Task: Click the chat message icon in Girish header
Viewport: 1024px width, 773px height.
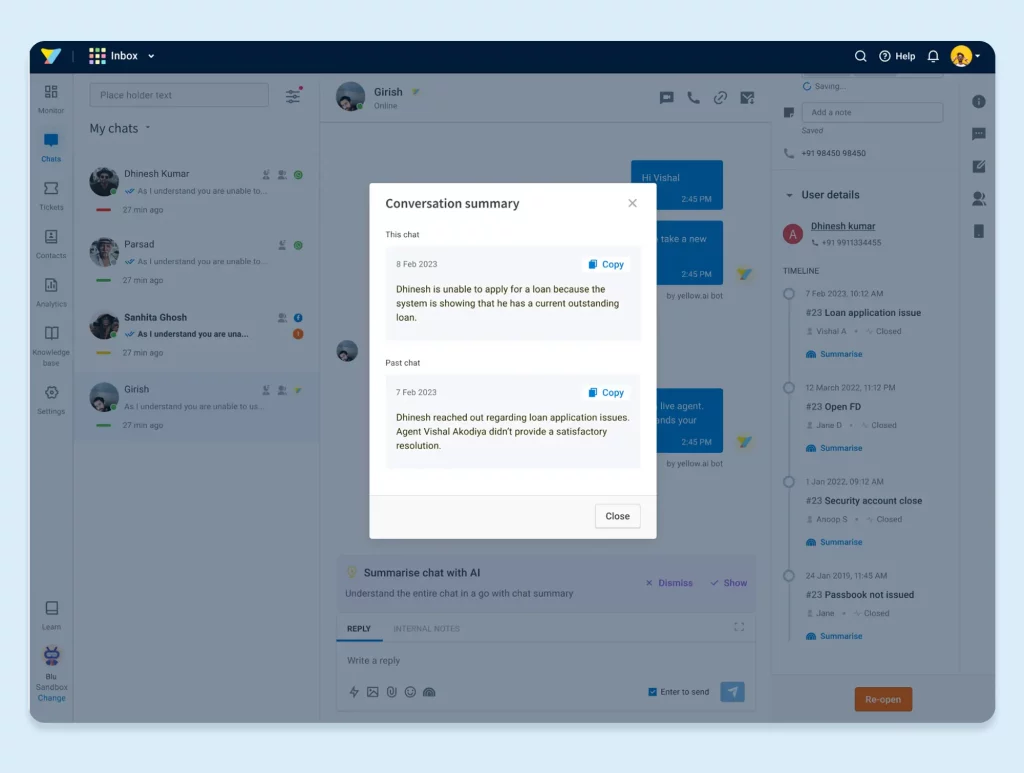Action: click(666, 98)
